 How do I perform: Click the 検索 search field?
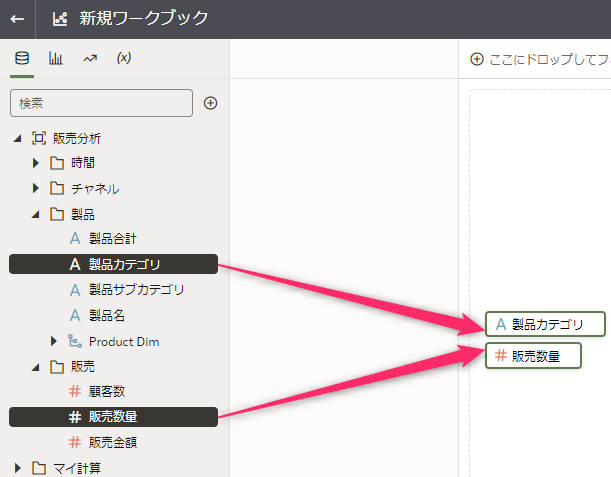coord(101,103)
